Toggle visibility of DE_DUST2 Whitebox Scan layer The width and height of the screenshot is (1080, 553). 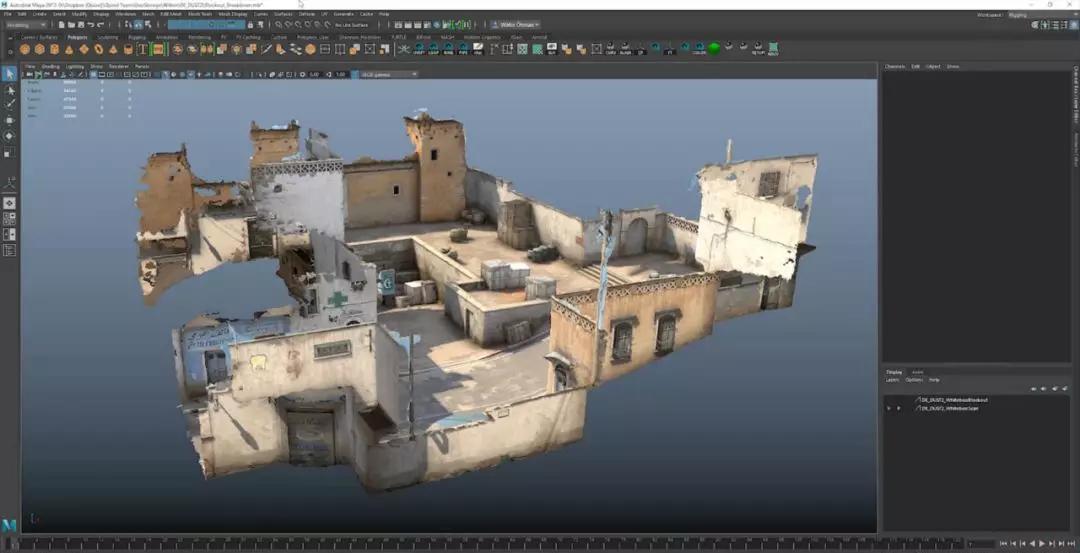pos(889,408)
